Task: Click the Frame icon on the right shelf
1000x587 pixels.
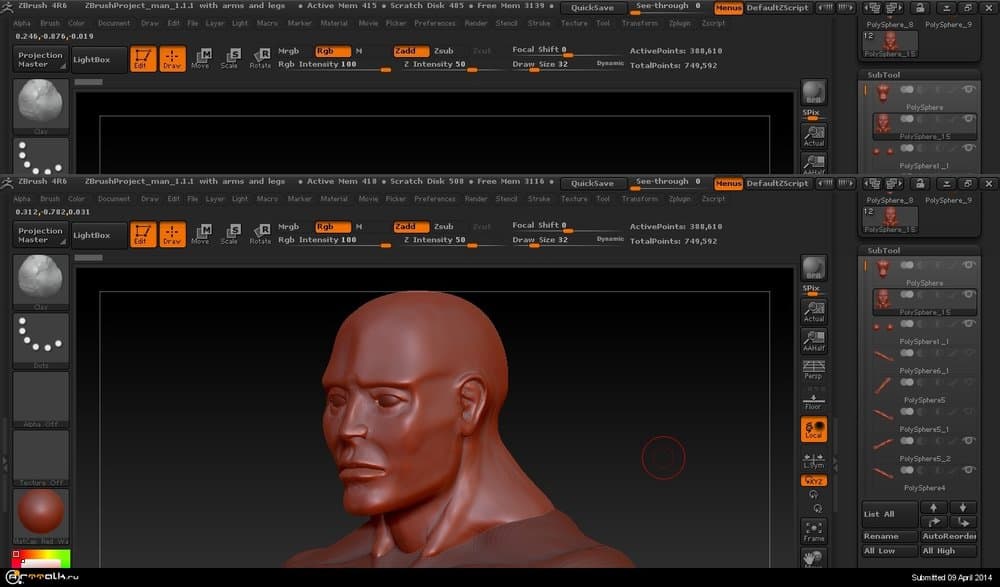Action: coord(813,530)
